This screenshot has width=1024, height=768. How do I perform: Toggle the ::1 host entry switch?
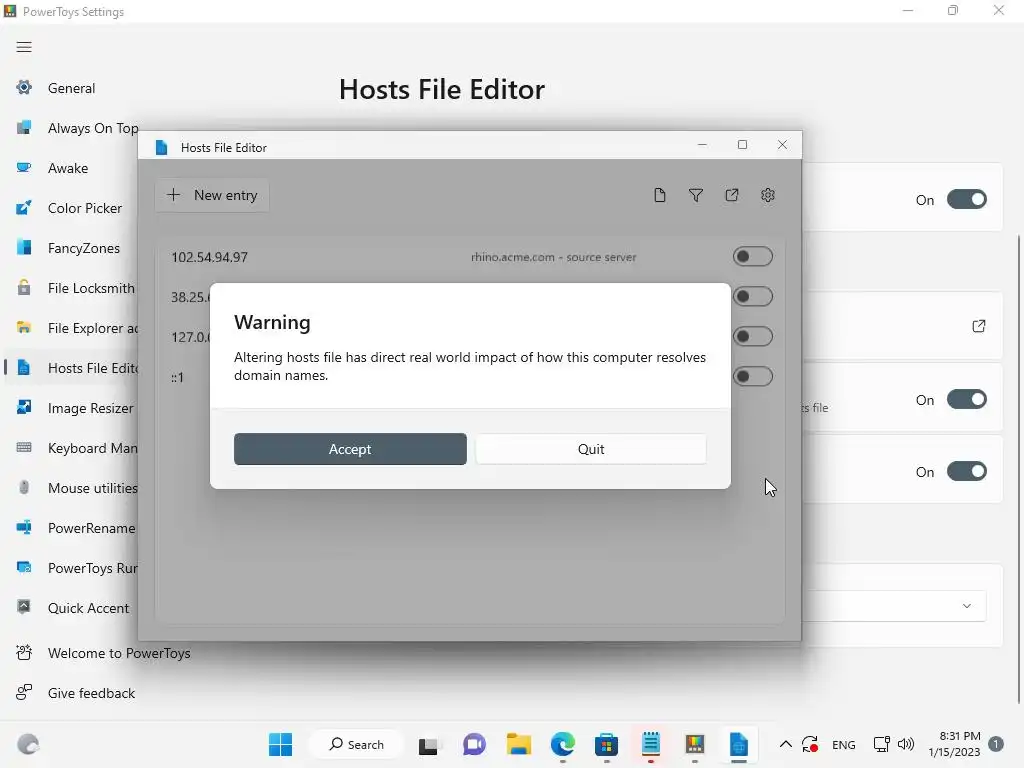coord(752,376)
